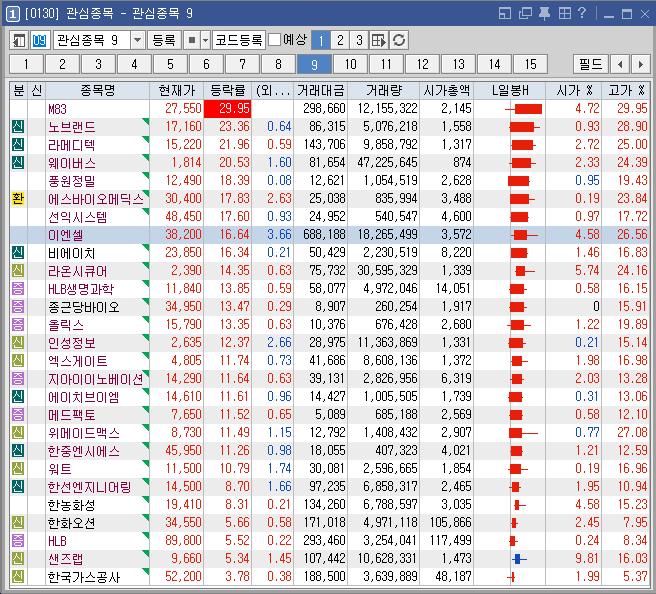Click the 신 badge on 한화오션 row
This screenshot has height=594, width=656.
coord(18,522)
